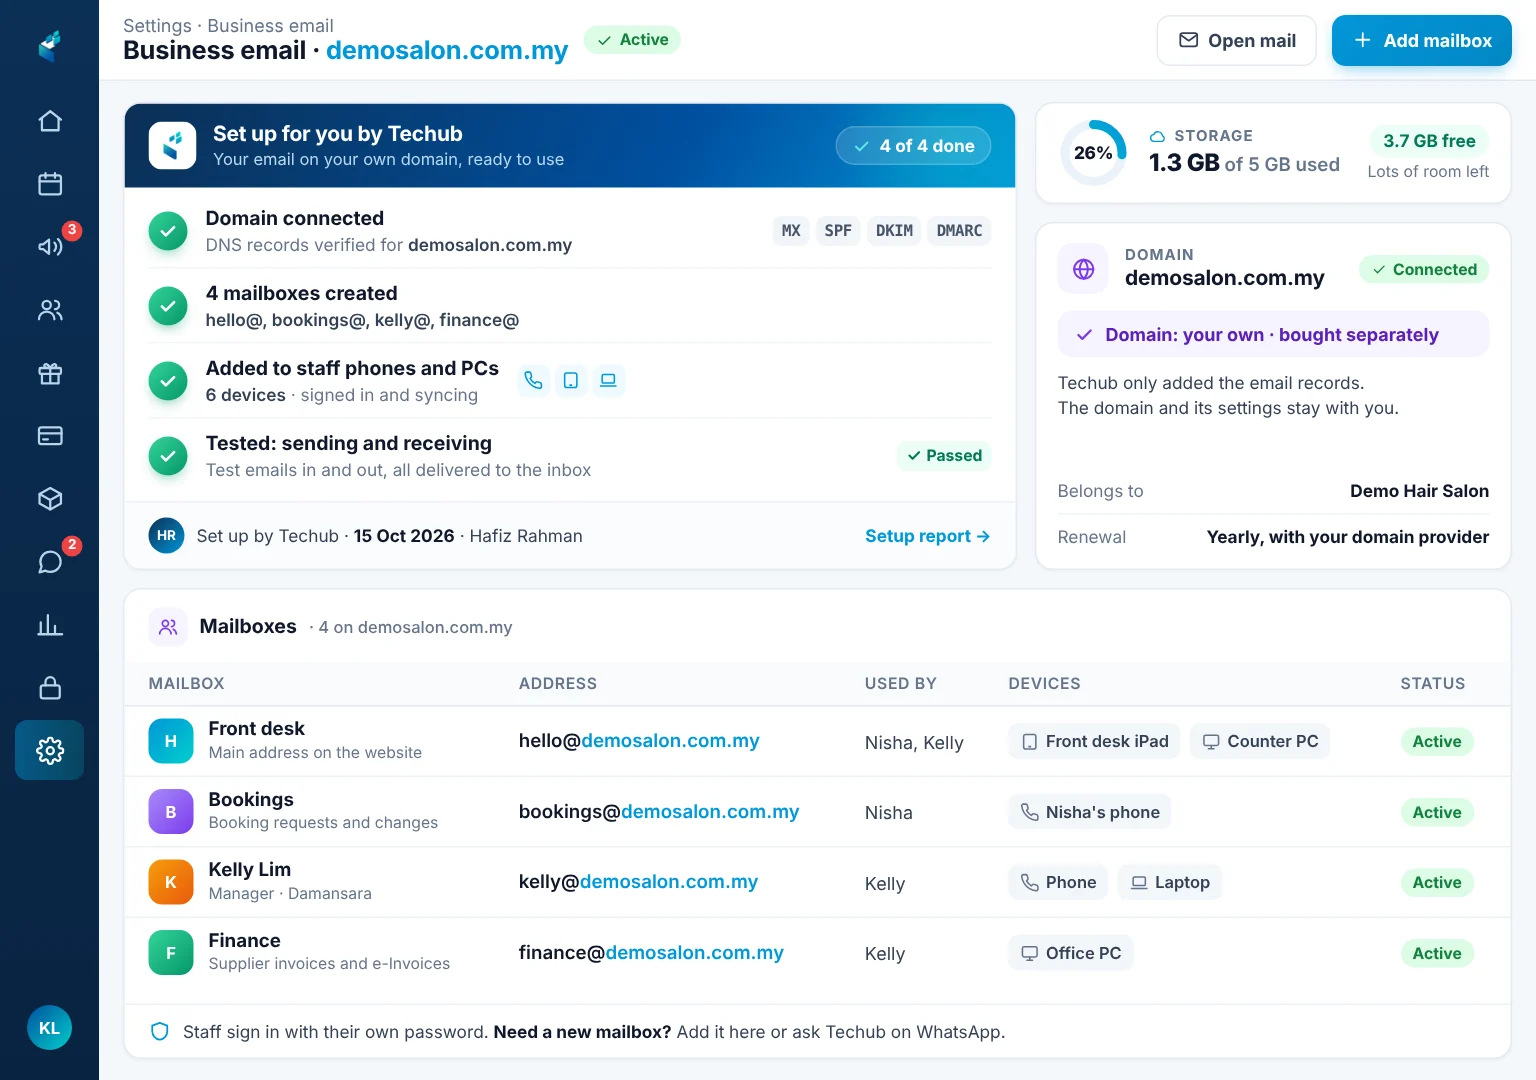Viewport: 1536px width, 1080px height.
Task: Open the finance@demosalon.com.my address
Action: 651,953
